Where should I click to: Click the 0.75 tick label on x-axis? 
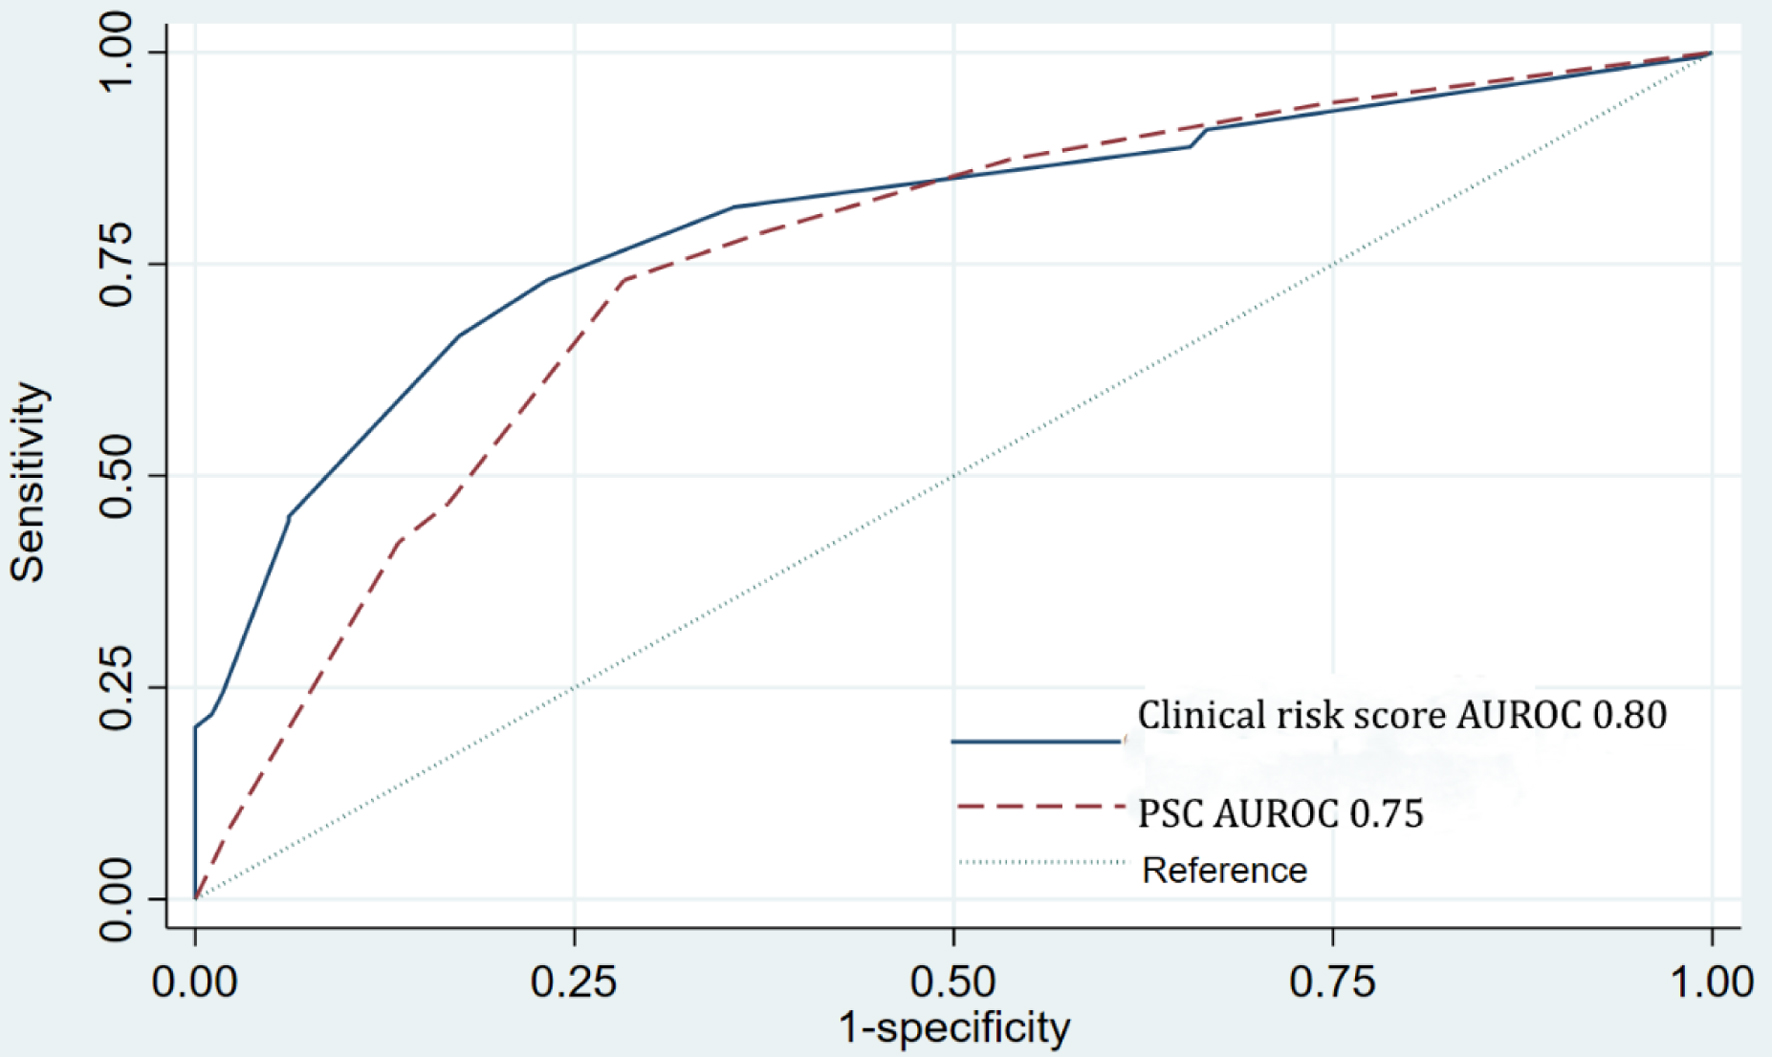click(x=1332, y=981)
